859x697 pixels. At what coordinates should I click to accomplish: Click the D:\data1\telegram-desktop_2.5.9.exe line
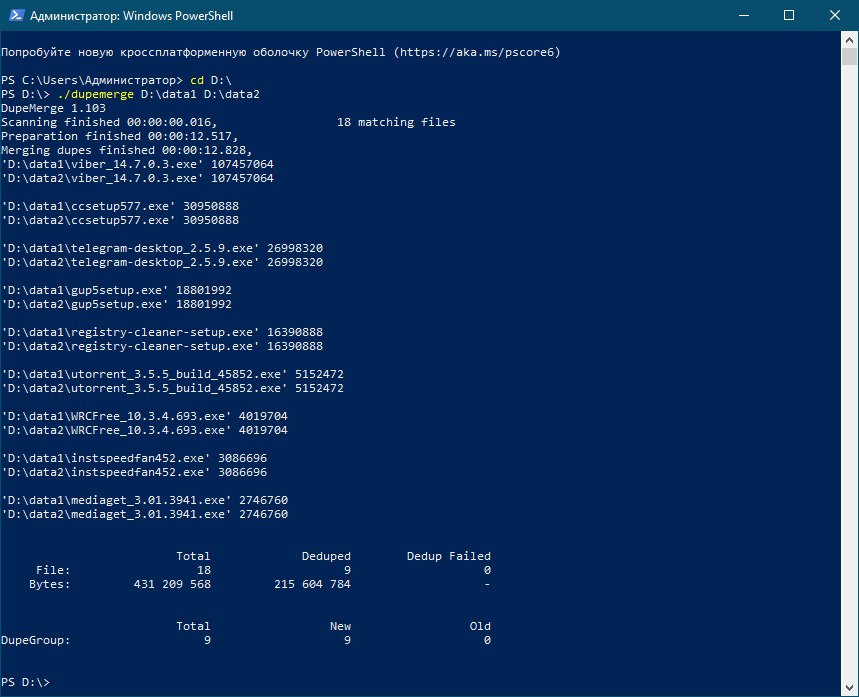(x=162, y=248)
